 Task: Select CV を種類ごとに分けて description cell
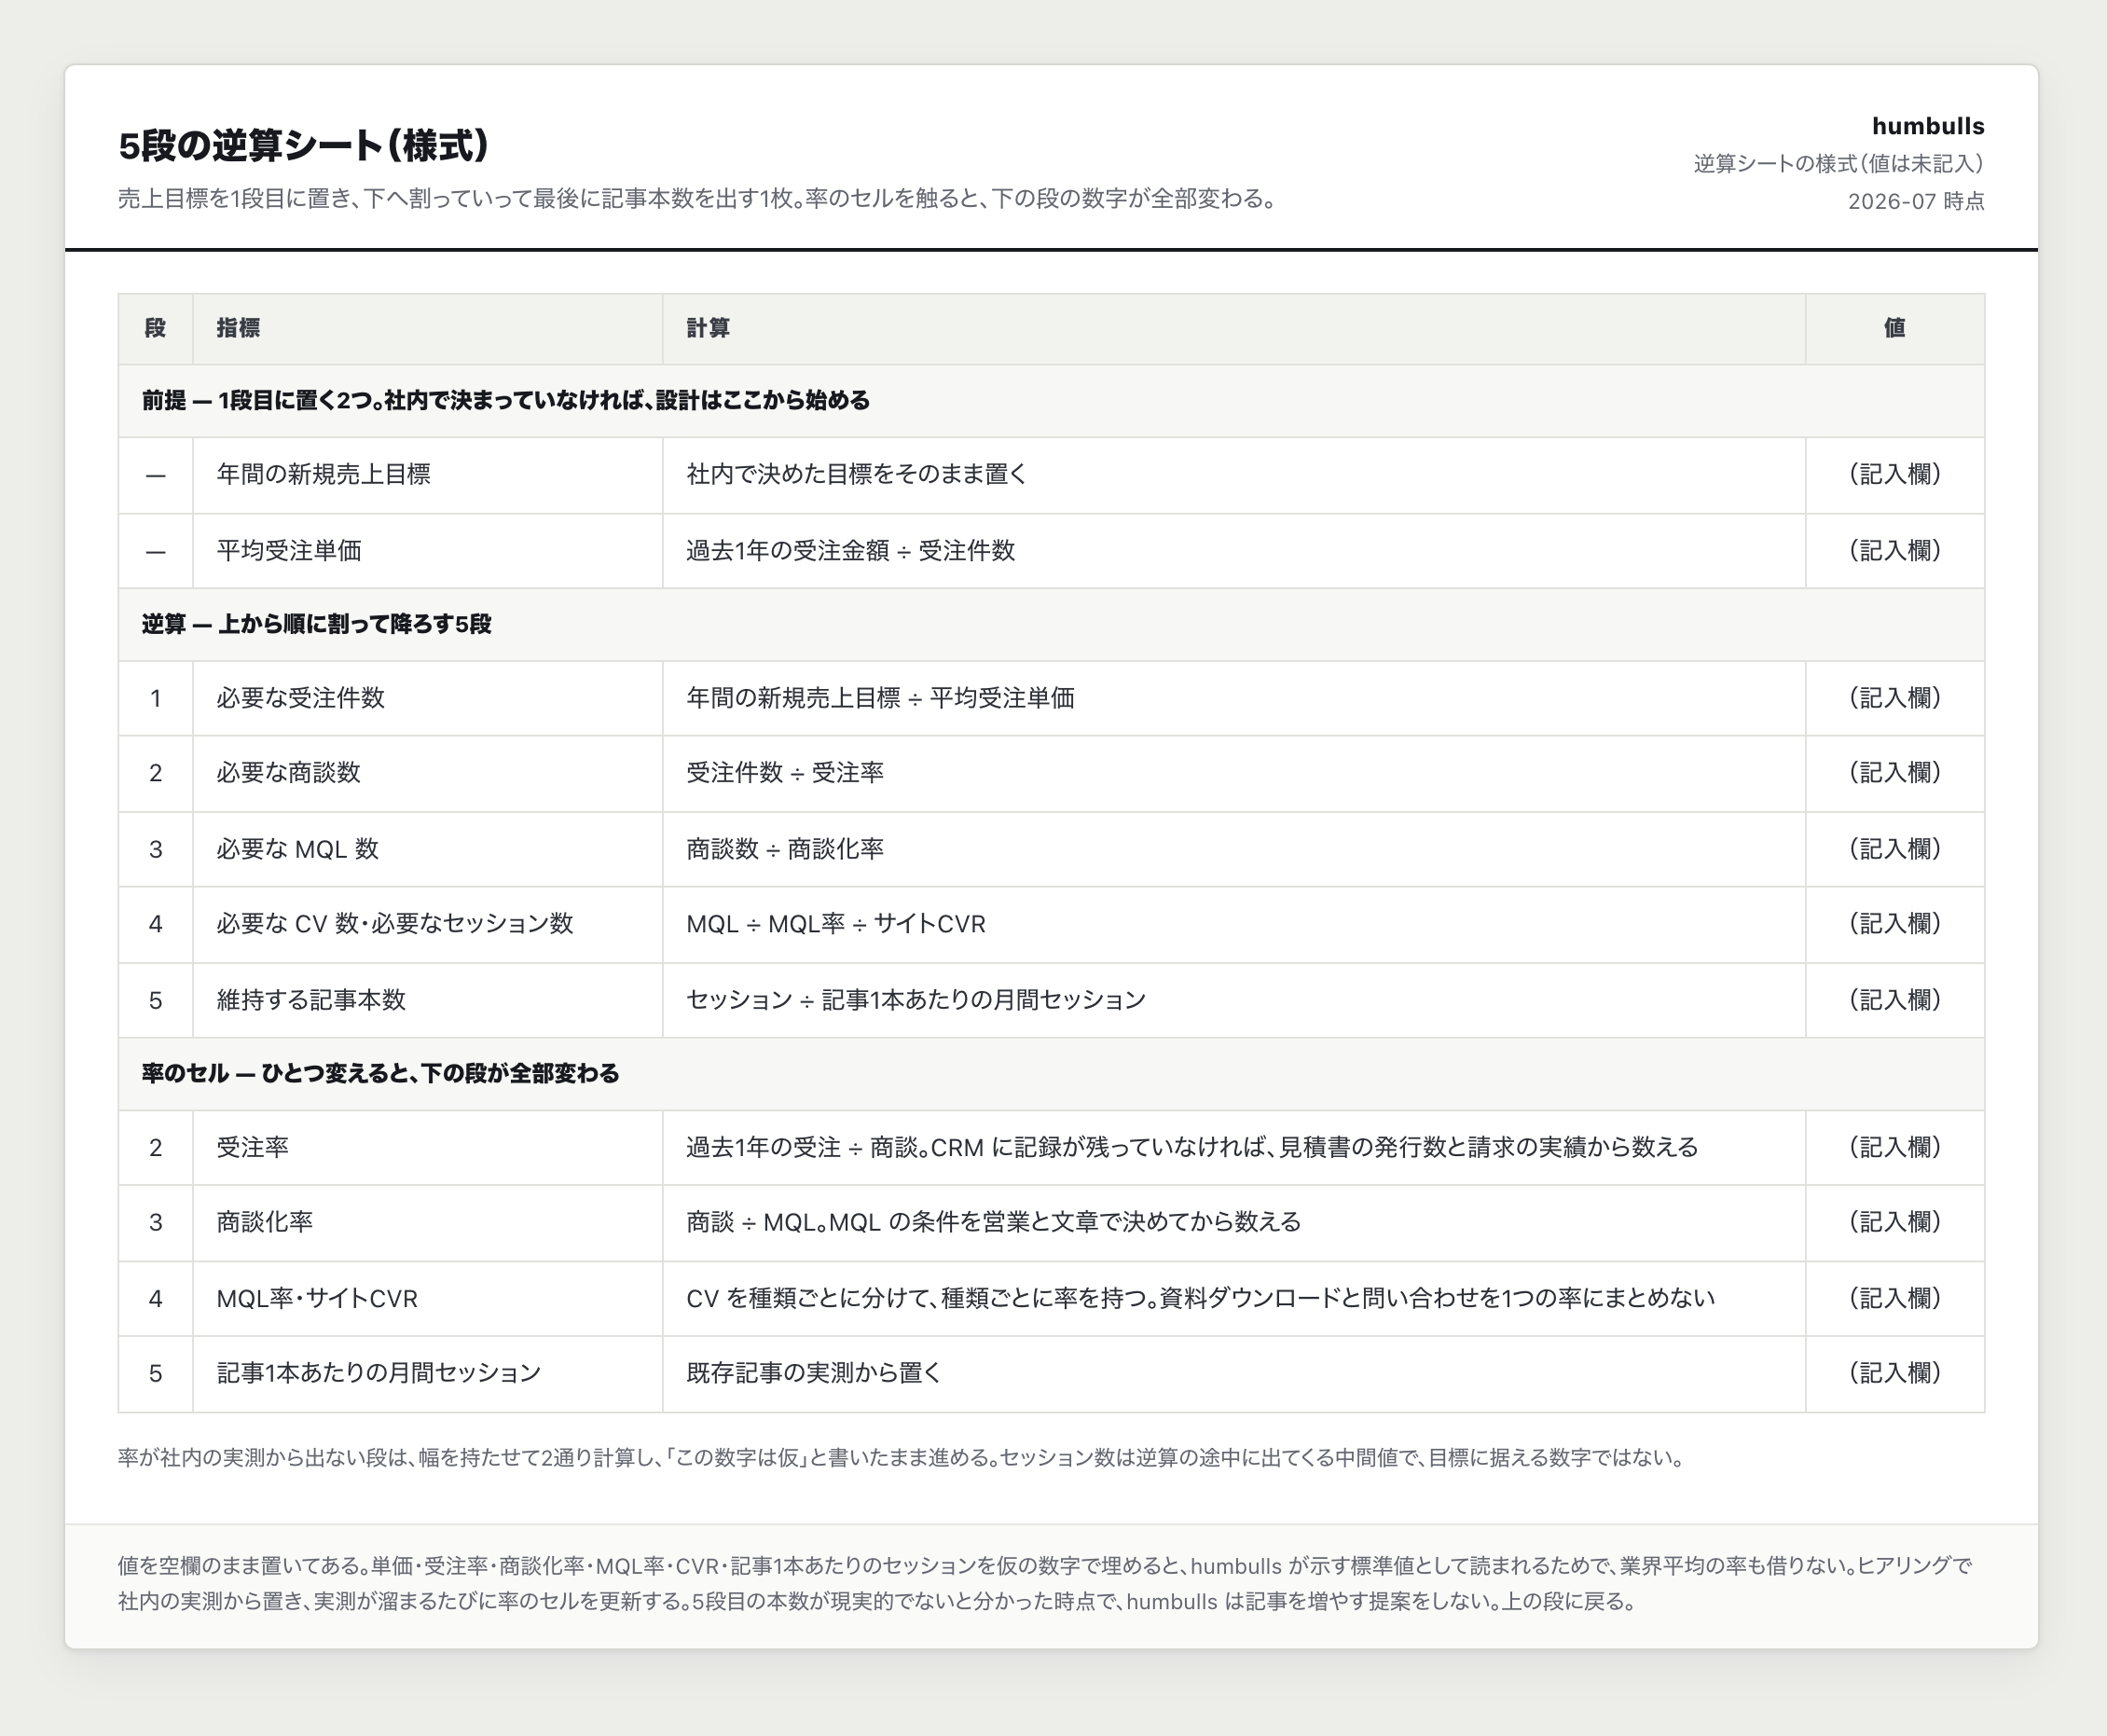(1233, 1298)
